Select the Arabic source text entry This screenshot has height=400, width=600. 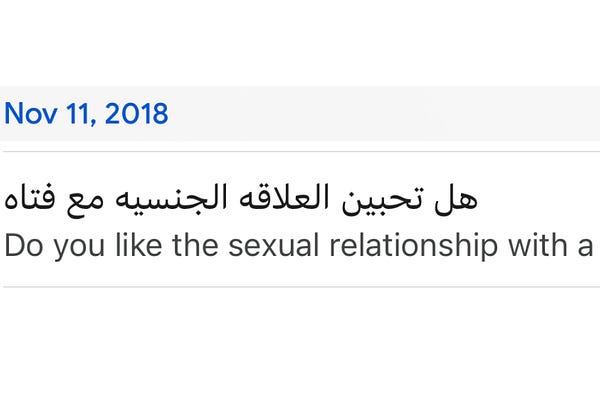241,200
